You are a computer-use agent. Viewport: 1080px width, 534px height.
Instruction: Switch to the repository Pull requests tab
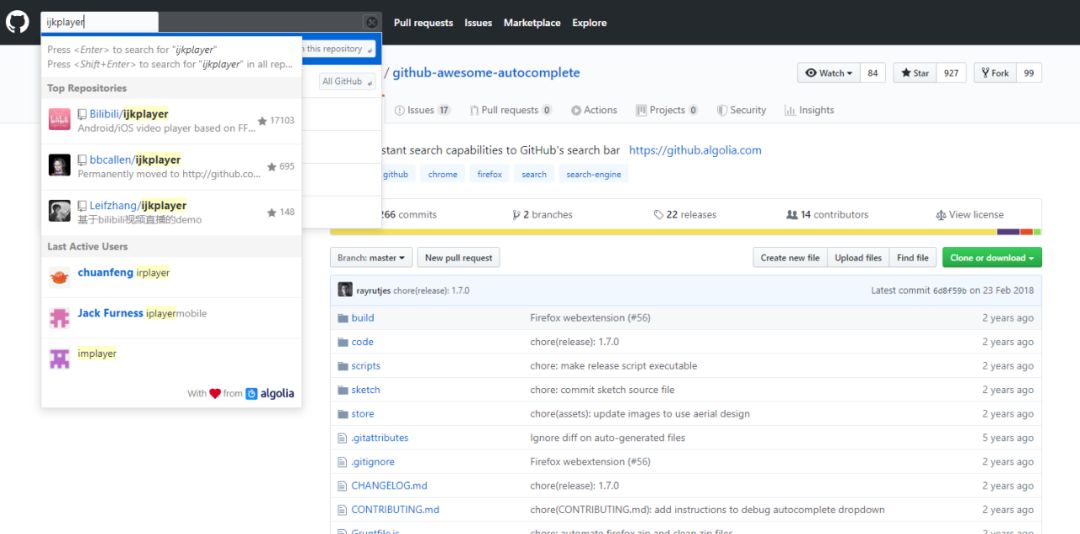(x=510, y=110)
